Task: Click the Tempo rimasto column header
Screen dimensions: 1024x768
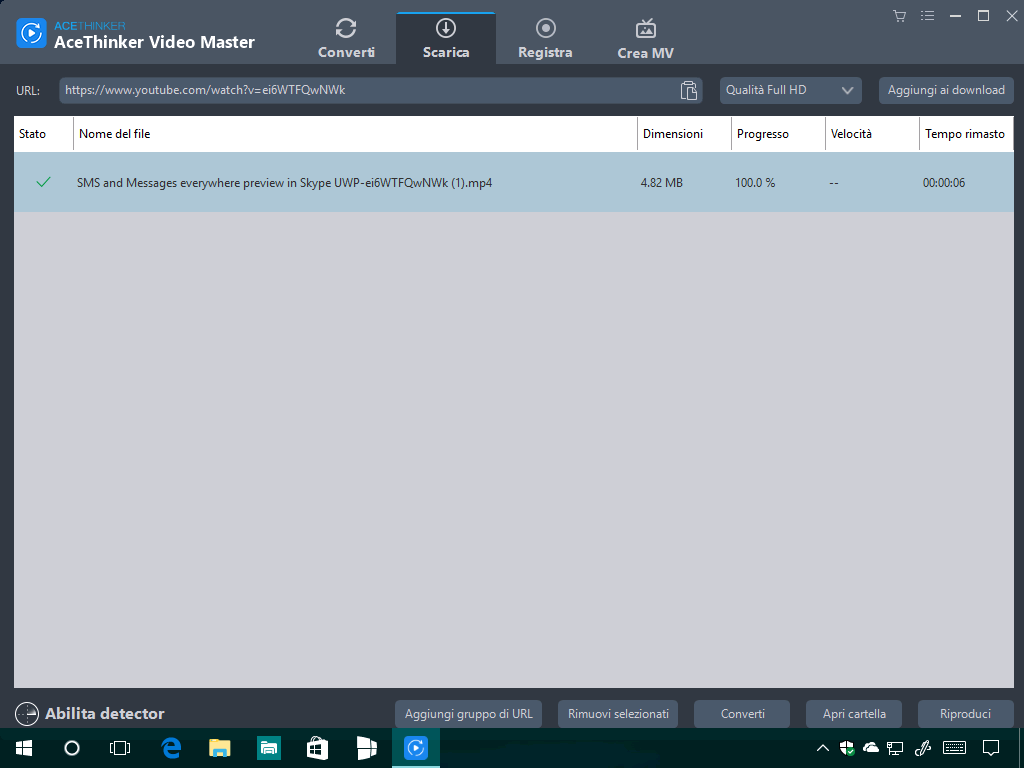Action: [x=967, y=134]
